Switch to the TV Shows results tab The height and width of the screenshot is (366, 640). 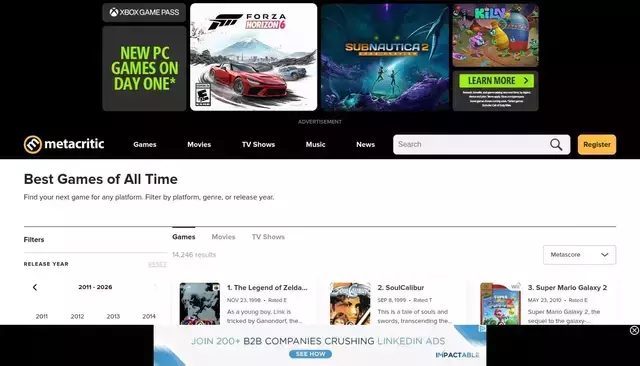tap(268, 237)
